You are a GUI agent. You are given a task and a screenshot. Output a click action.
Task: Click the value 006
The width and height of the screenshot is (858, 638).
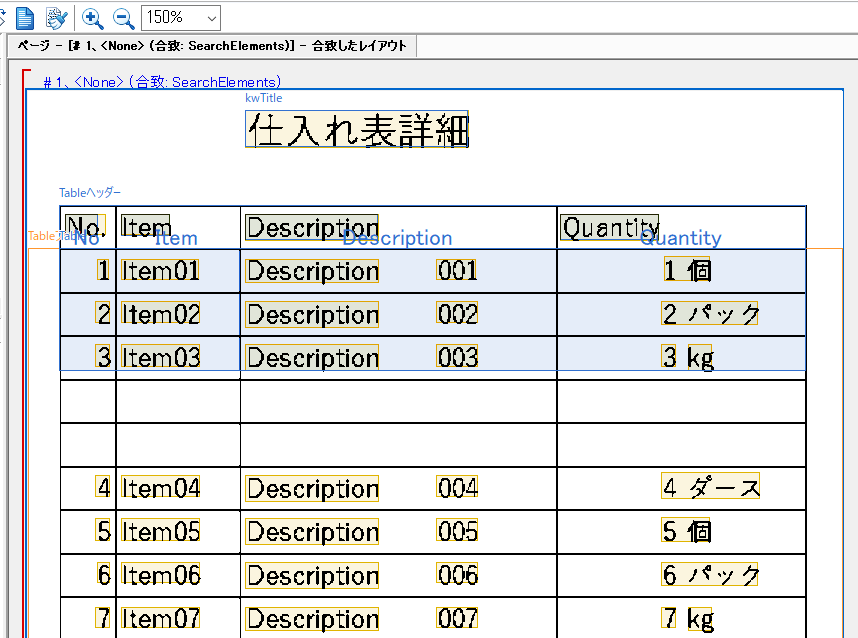click(457, 574)
